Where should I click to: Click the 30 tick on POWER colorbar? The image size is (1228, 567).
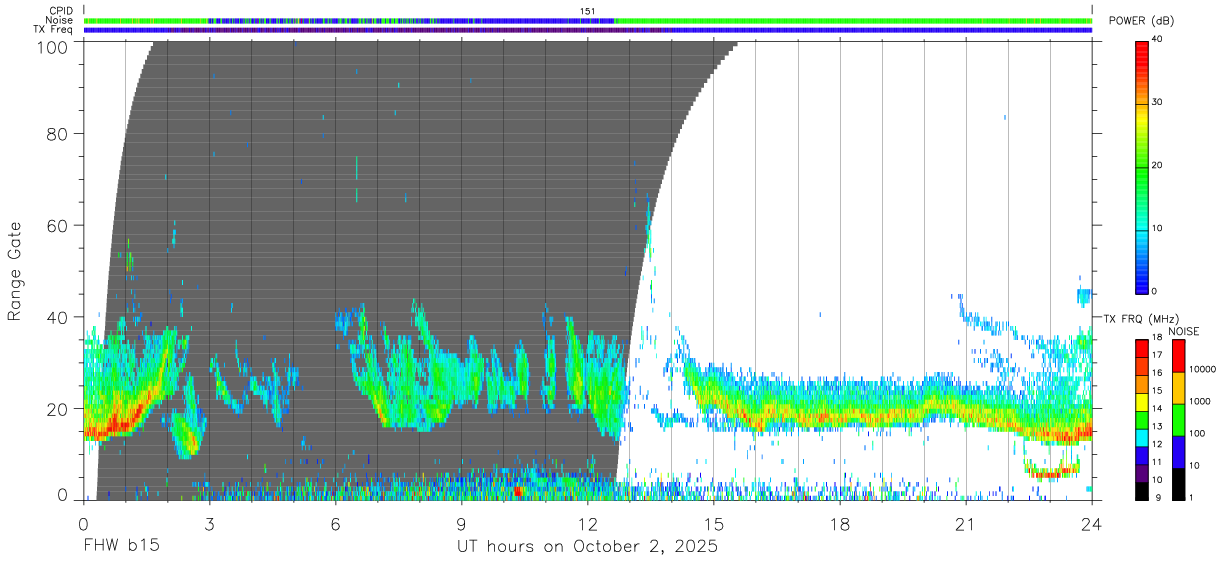click(x=1159, y=102)
